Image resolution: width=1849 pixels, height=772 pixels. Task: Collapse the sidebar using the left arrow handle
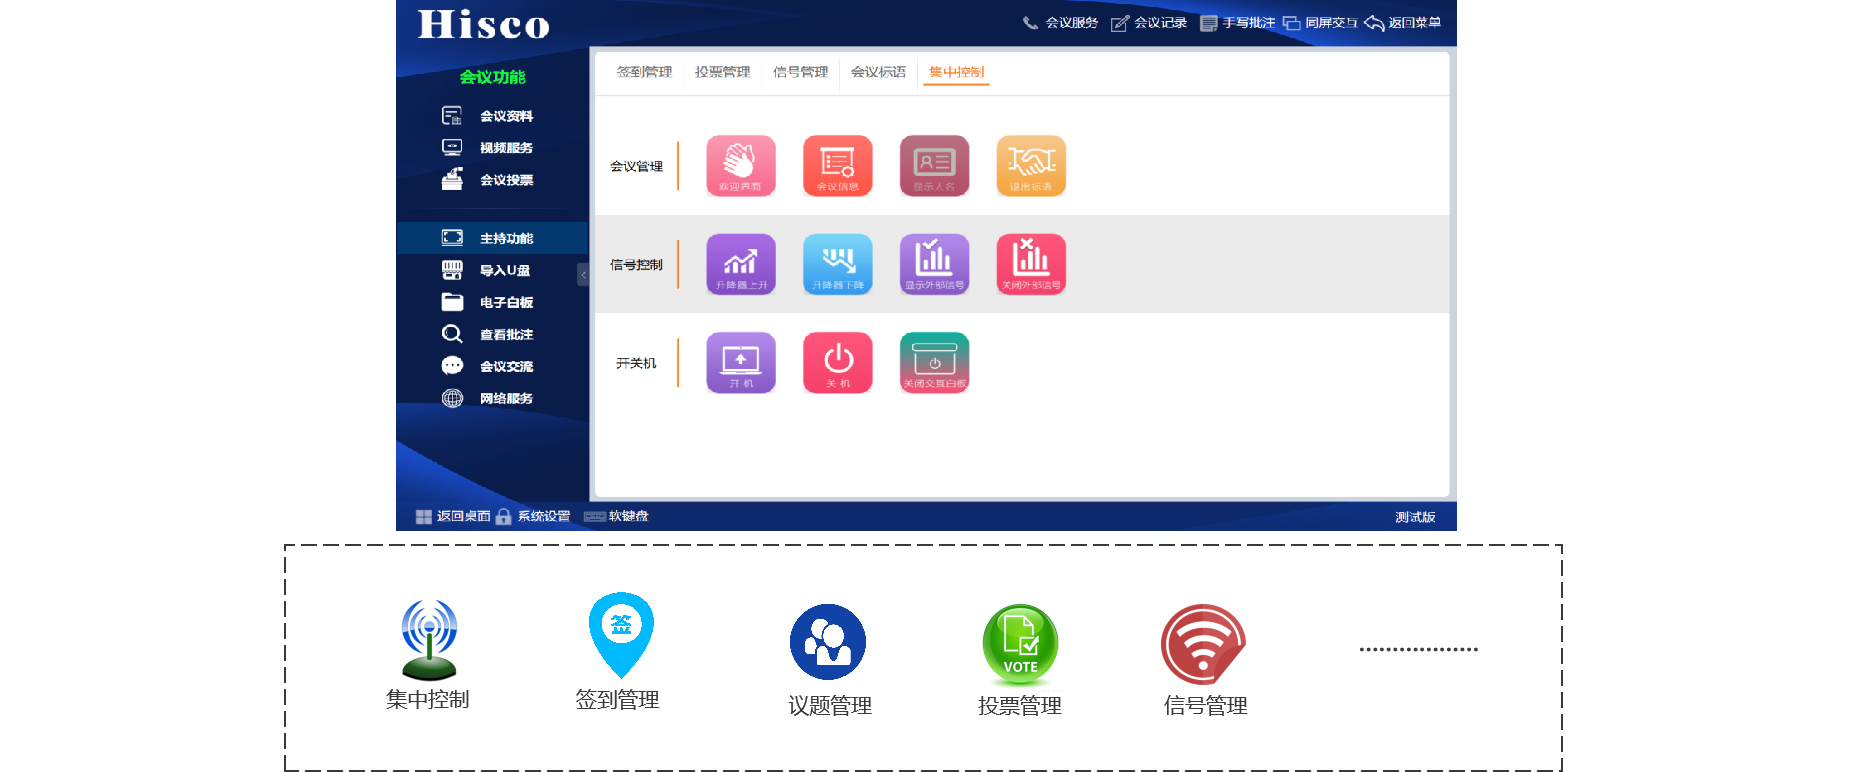click(583, 274)
